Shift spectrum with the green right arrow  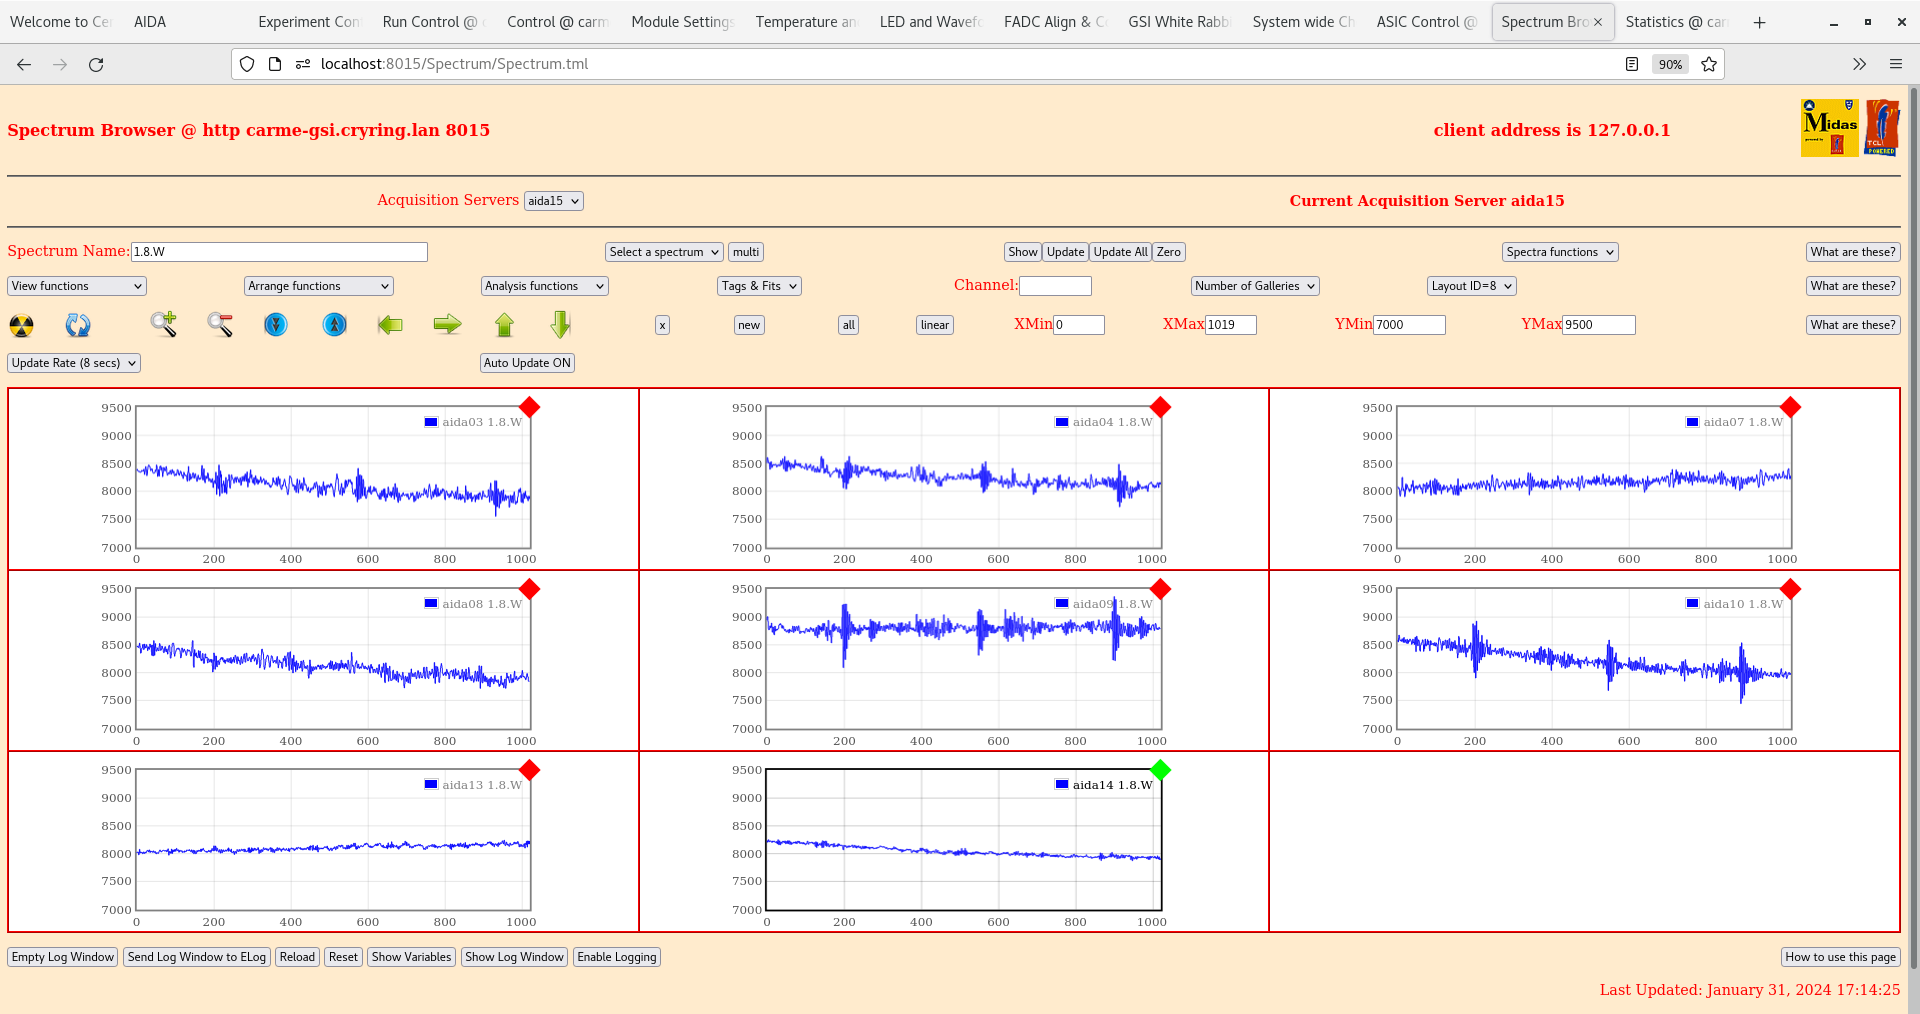coord(447,324)
